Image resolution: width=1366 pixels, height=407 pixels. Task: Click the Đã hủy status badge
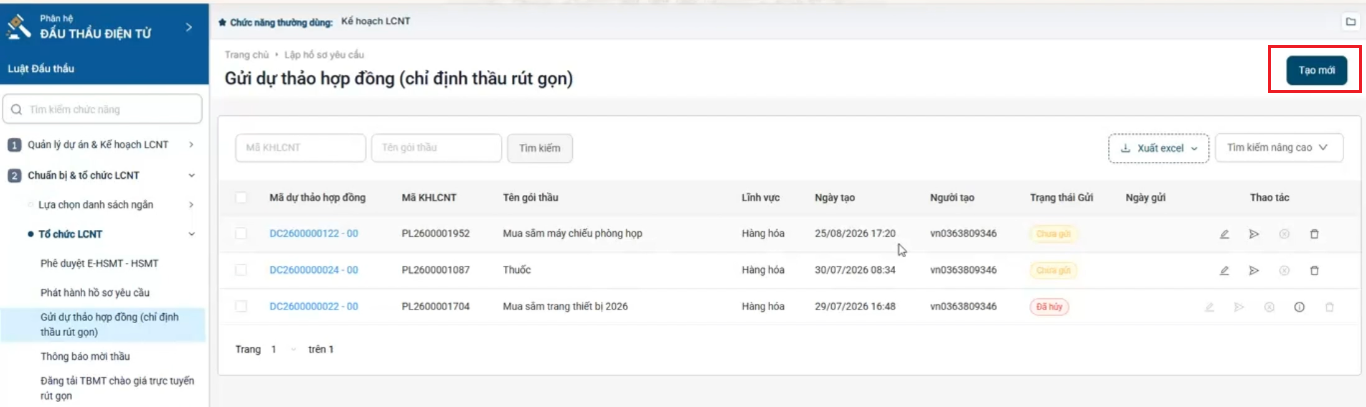tap(1049, 307)
